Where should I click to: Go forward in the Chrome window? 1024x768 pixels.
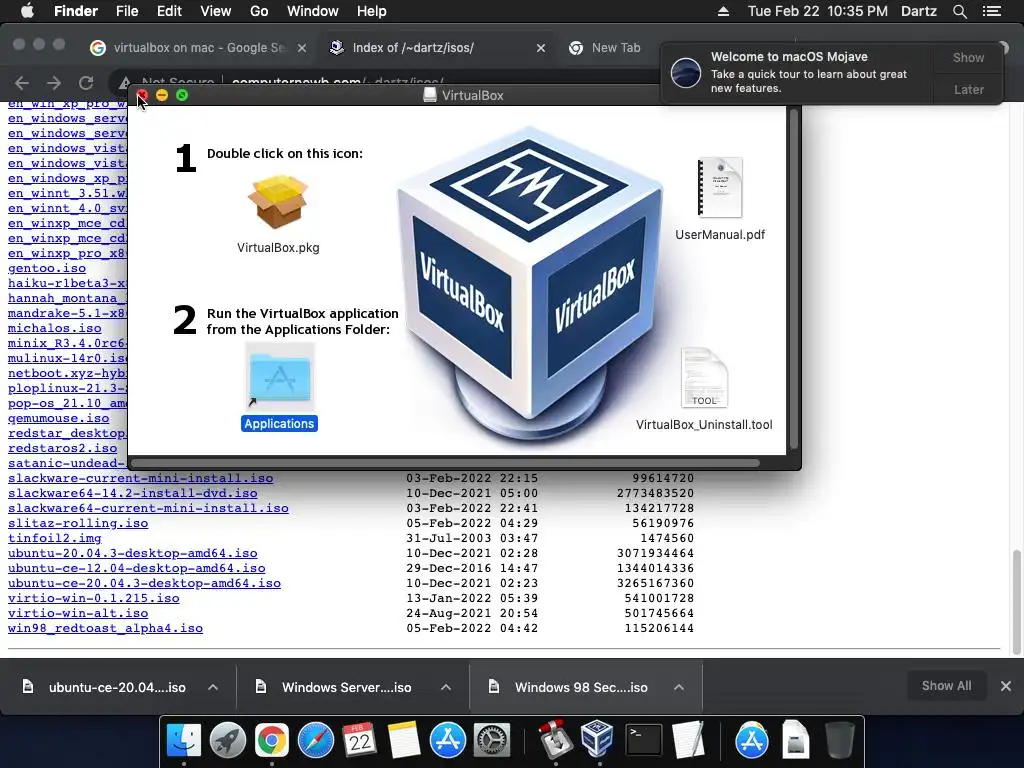coord(54,83)
